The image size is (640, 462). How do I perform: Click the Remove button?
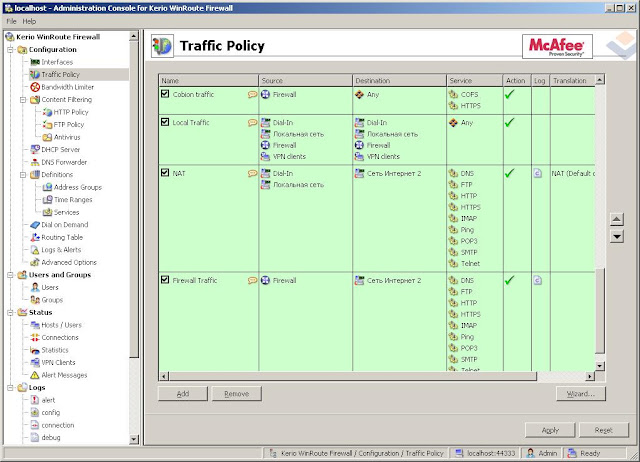point(237,394)
